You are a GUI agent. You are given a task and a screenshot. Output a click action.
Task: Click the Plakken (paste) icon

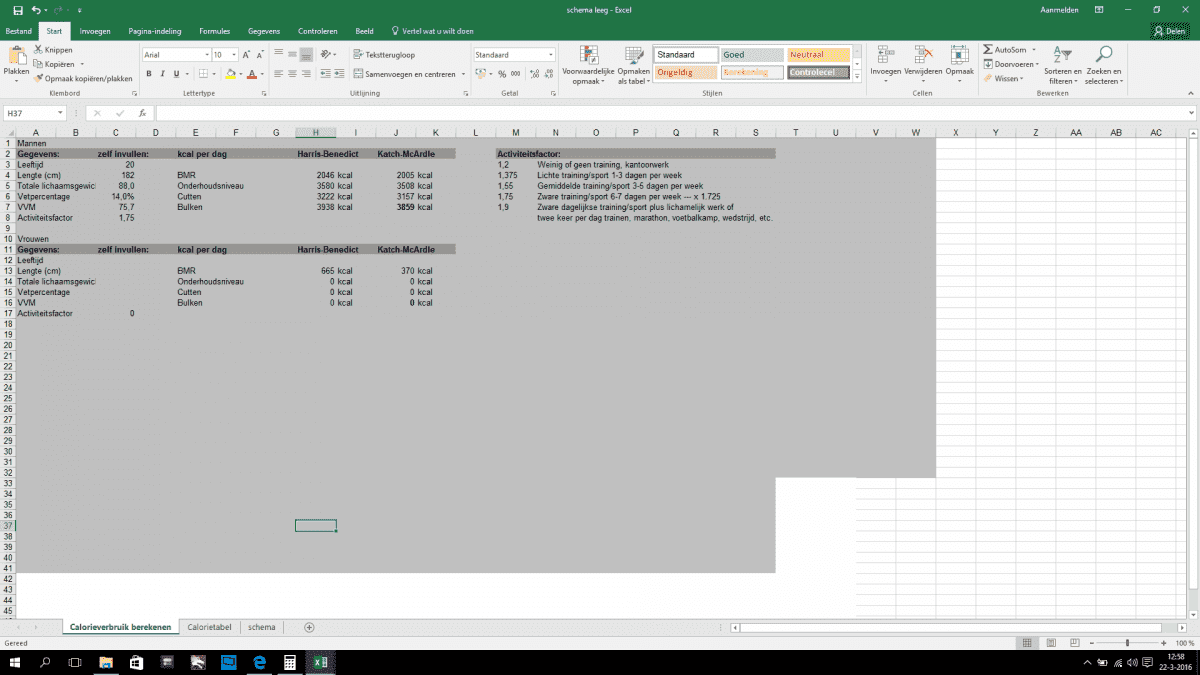16,56
